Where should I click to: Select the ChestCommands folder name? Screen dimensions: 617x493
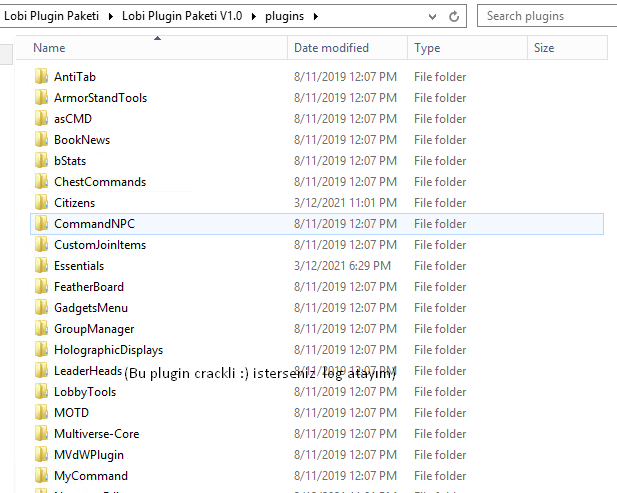coord(100,182)
